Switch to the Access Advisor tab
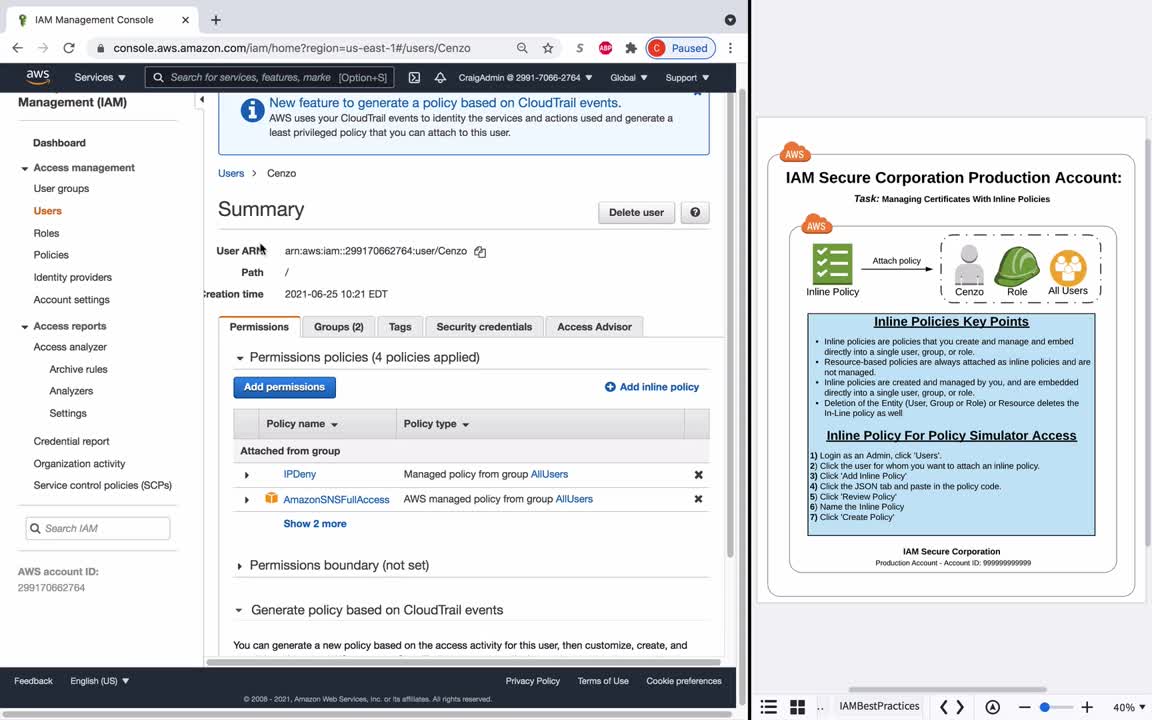This screenshot has width=1152, height=720. (594, 326)
